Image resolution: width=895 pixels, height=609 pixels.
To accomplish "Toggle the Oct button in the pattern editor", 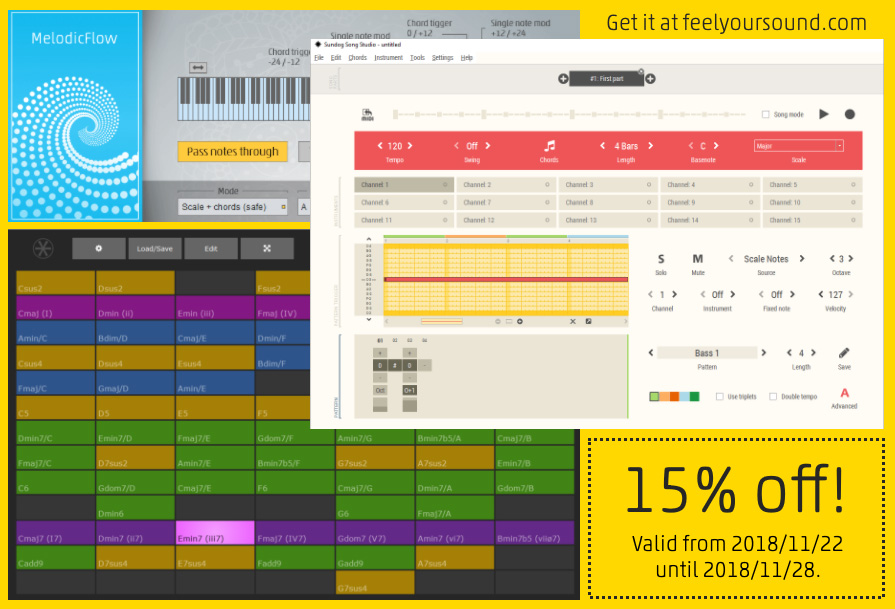I will coord(380,390).
